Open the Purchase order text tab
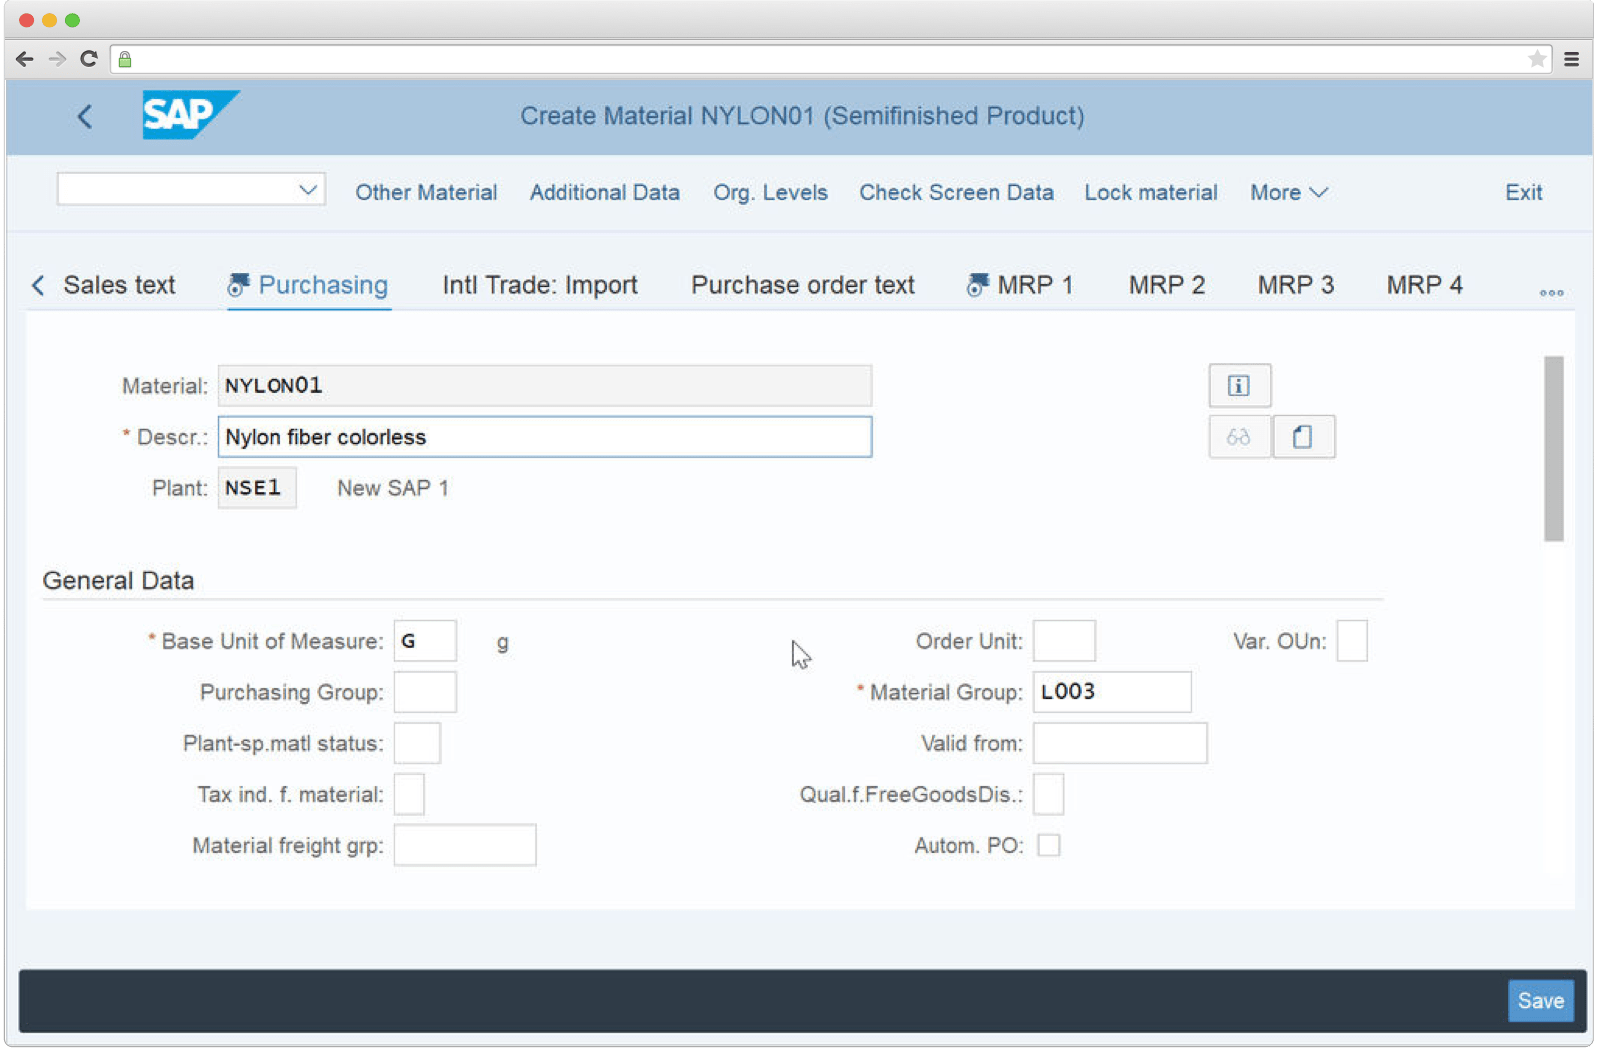1600x1058 pixels. [x=803, y=285]
